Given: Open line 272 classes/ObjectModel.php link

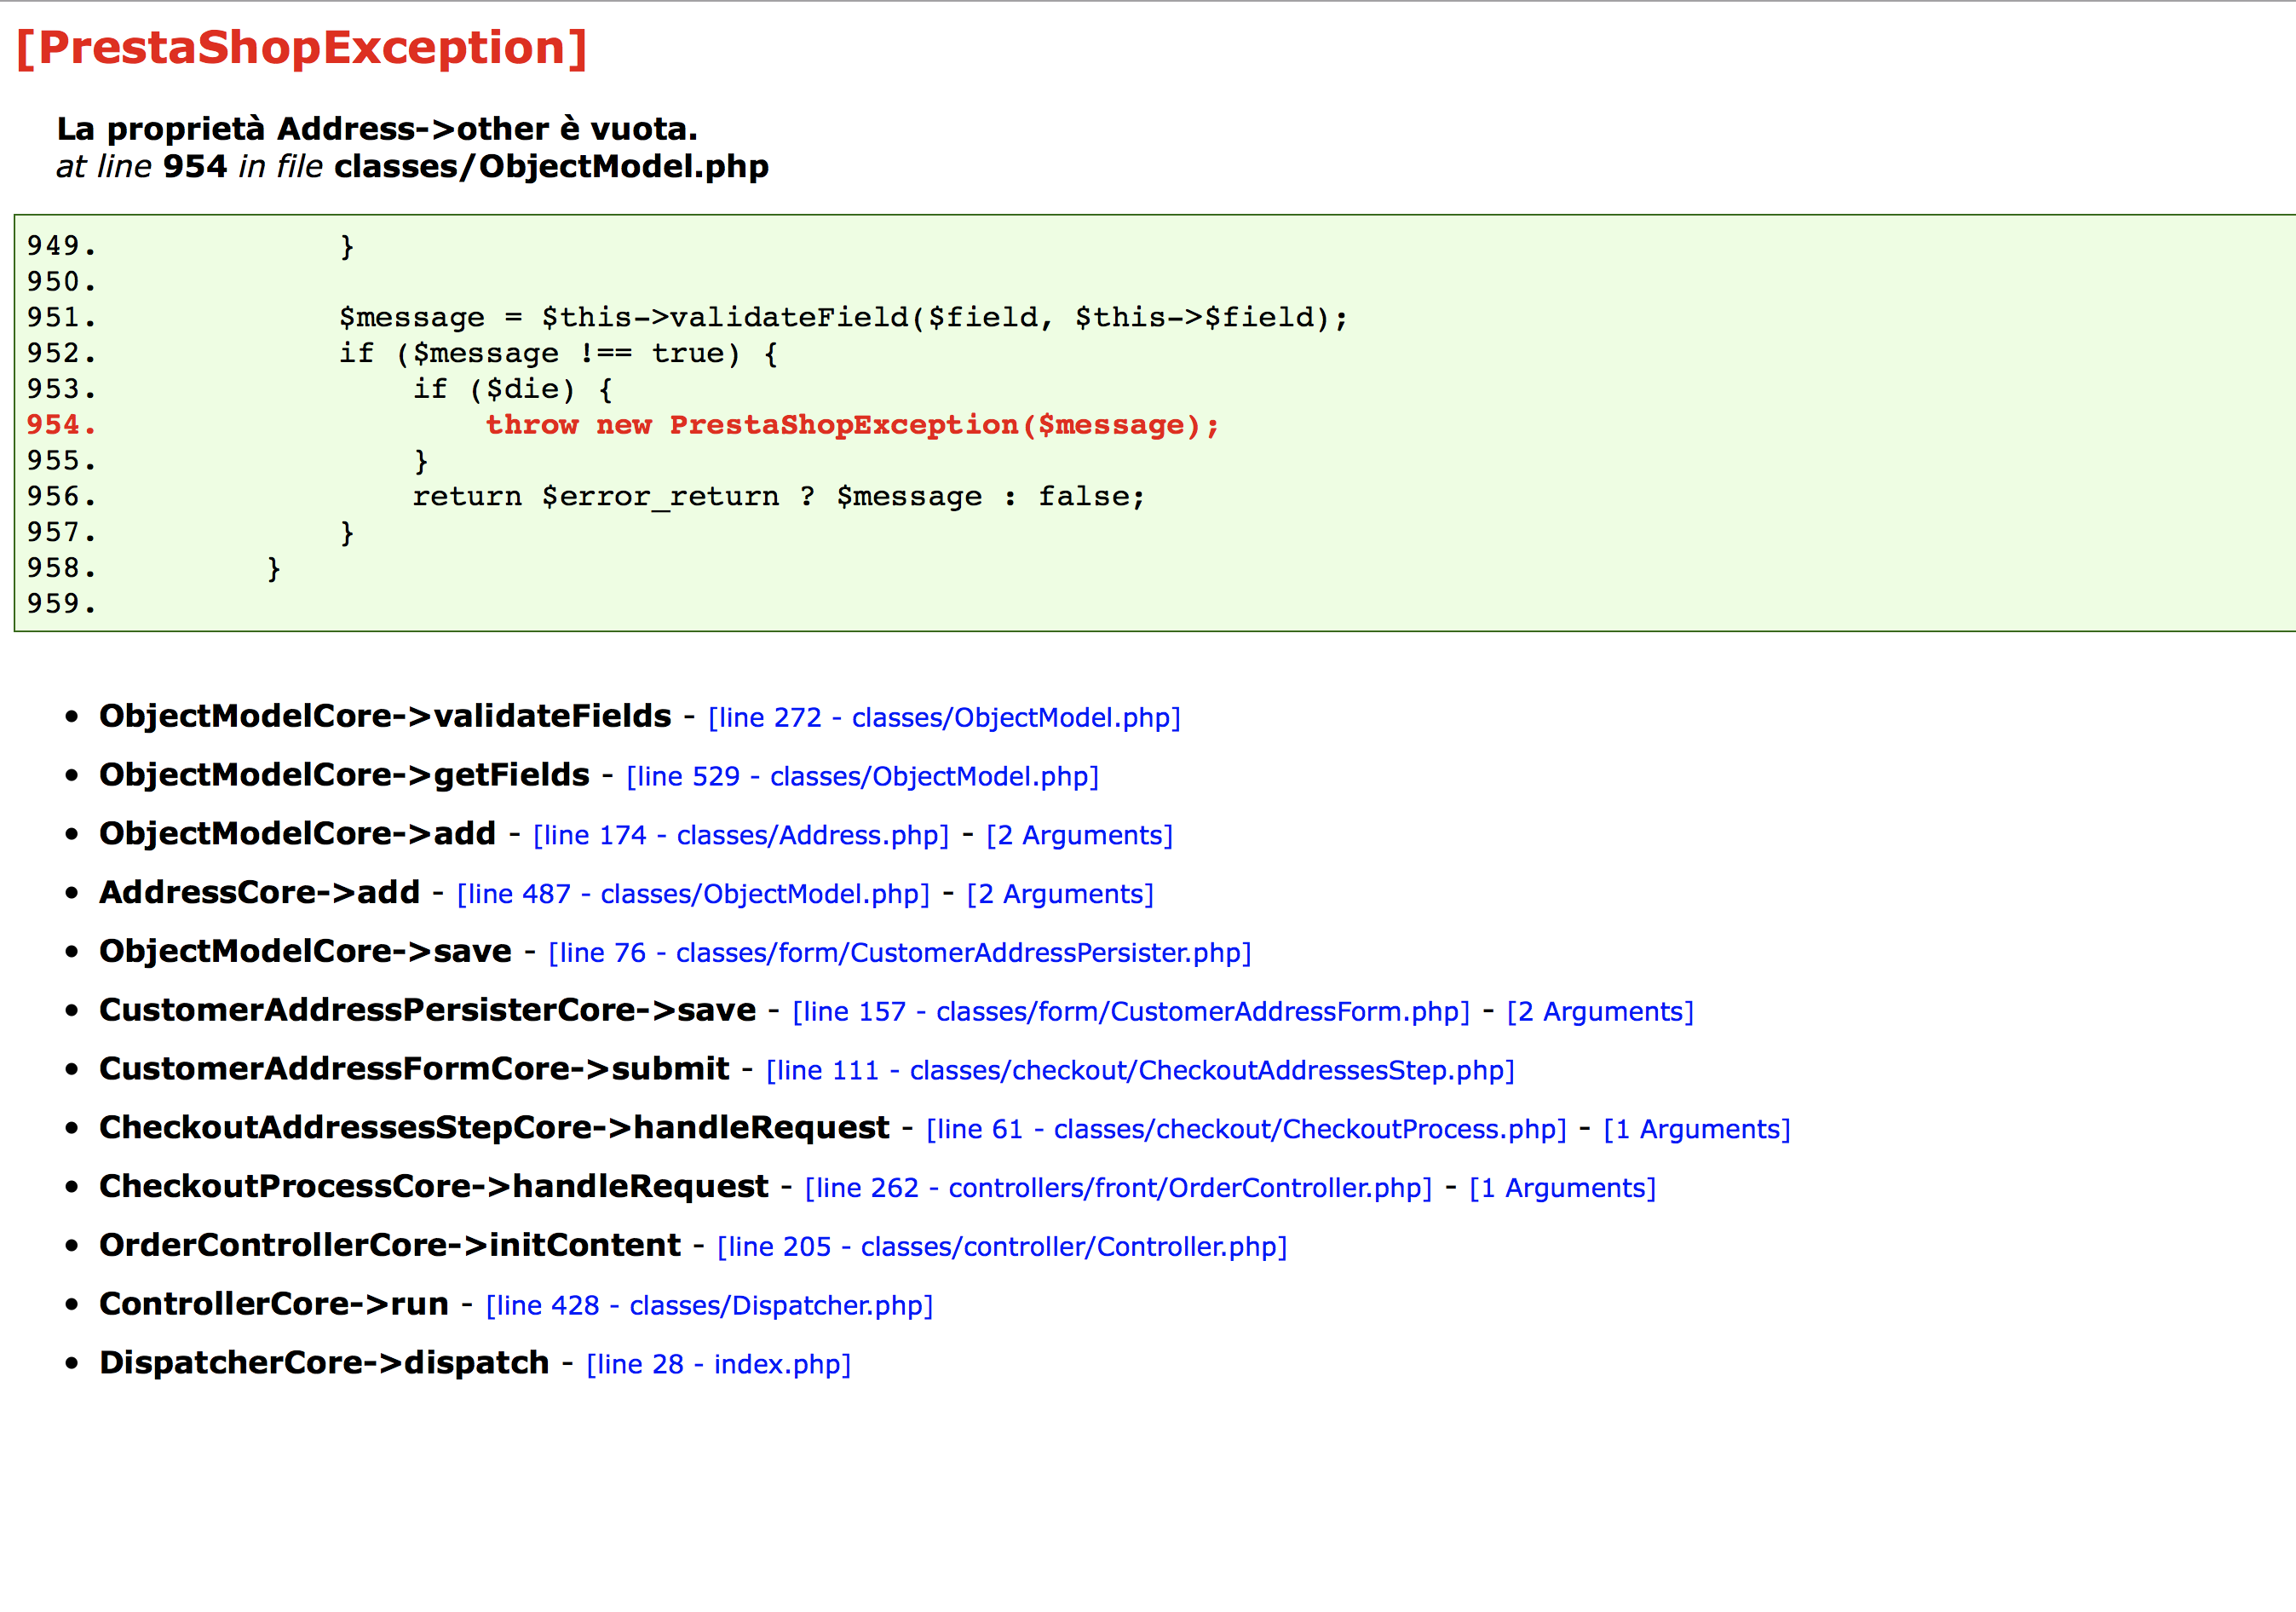Looking at the screenshot, I should click(x=944, y=717).
